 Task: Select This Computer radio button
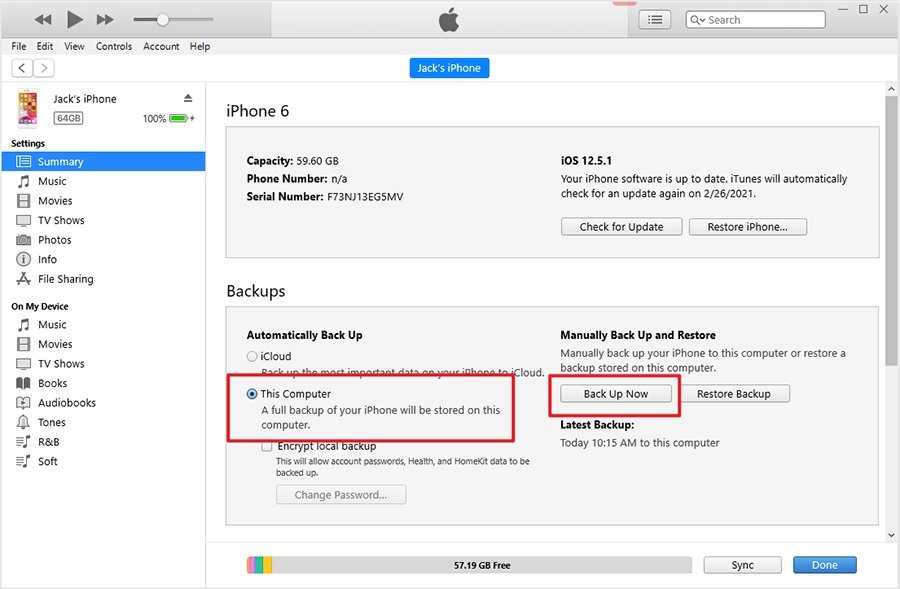[x=251, y=394]
